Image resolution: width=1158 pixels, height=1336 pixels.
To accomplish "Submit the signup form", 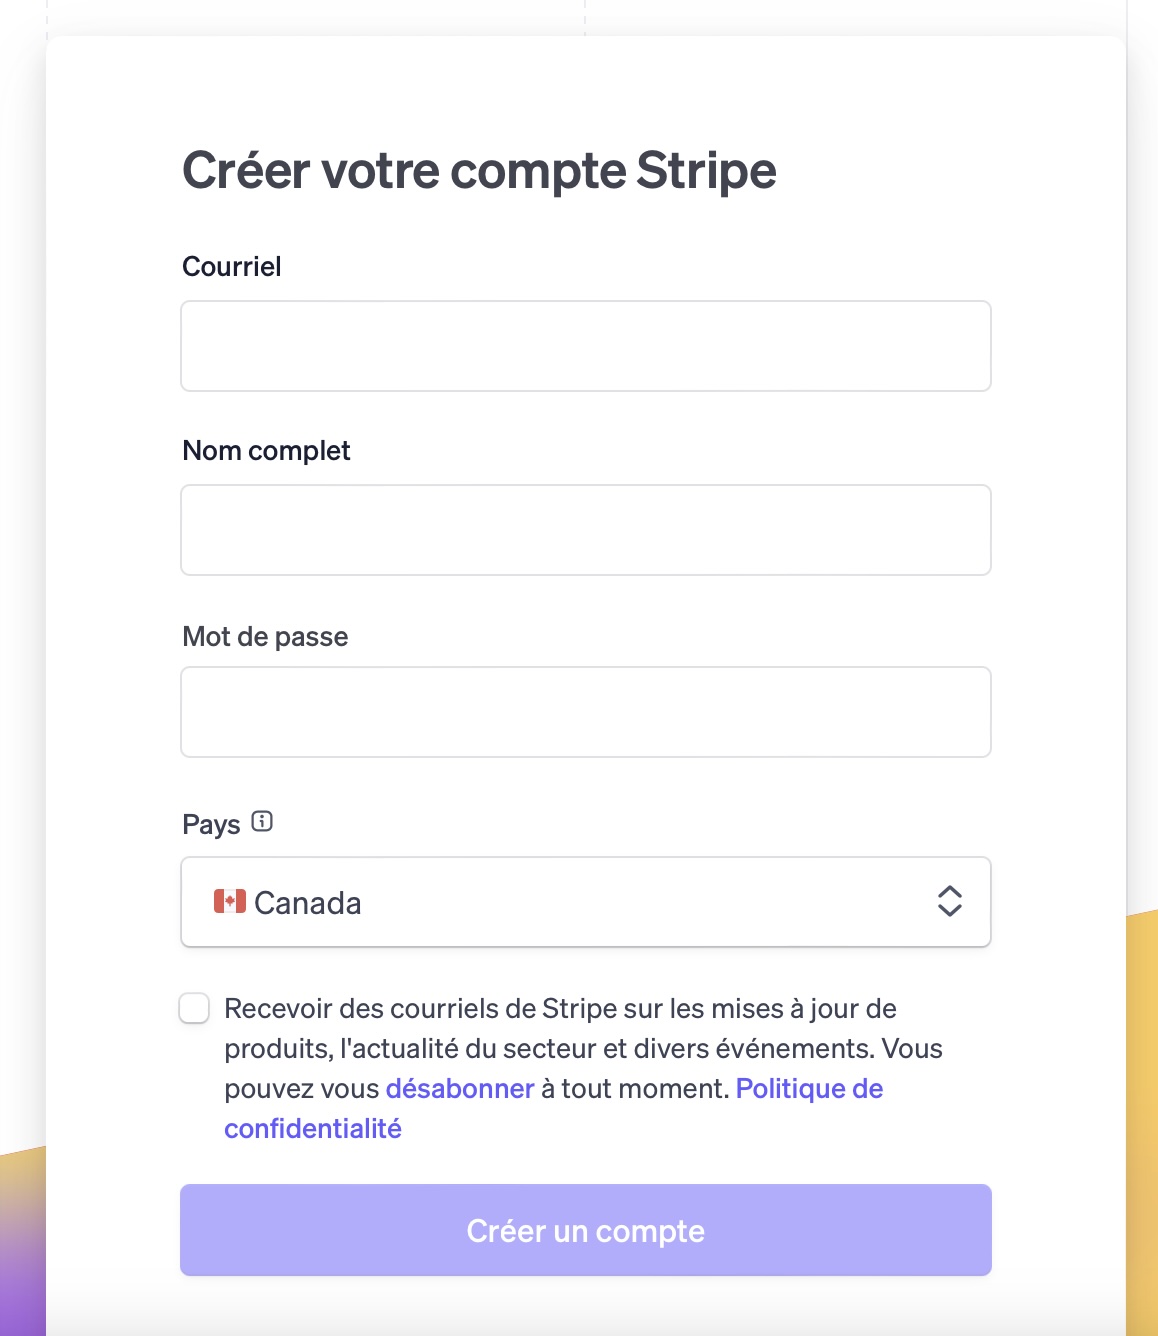I will pyautogui.click(x=585, y=1230).
